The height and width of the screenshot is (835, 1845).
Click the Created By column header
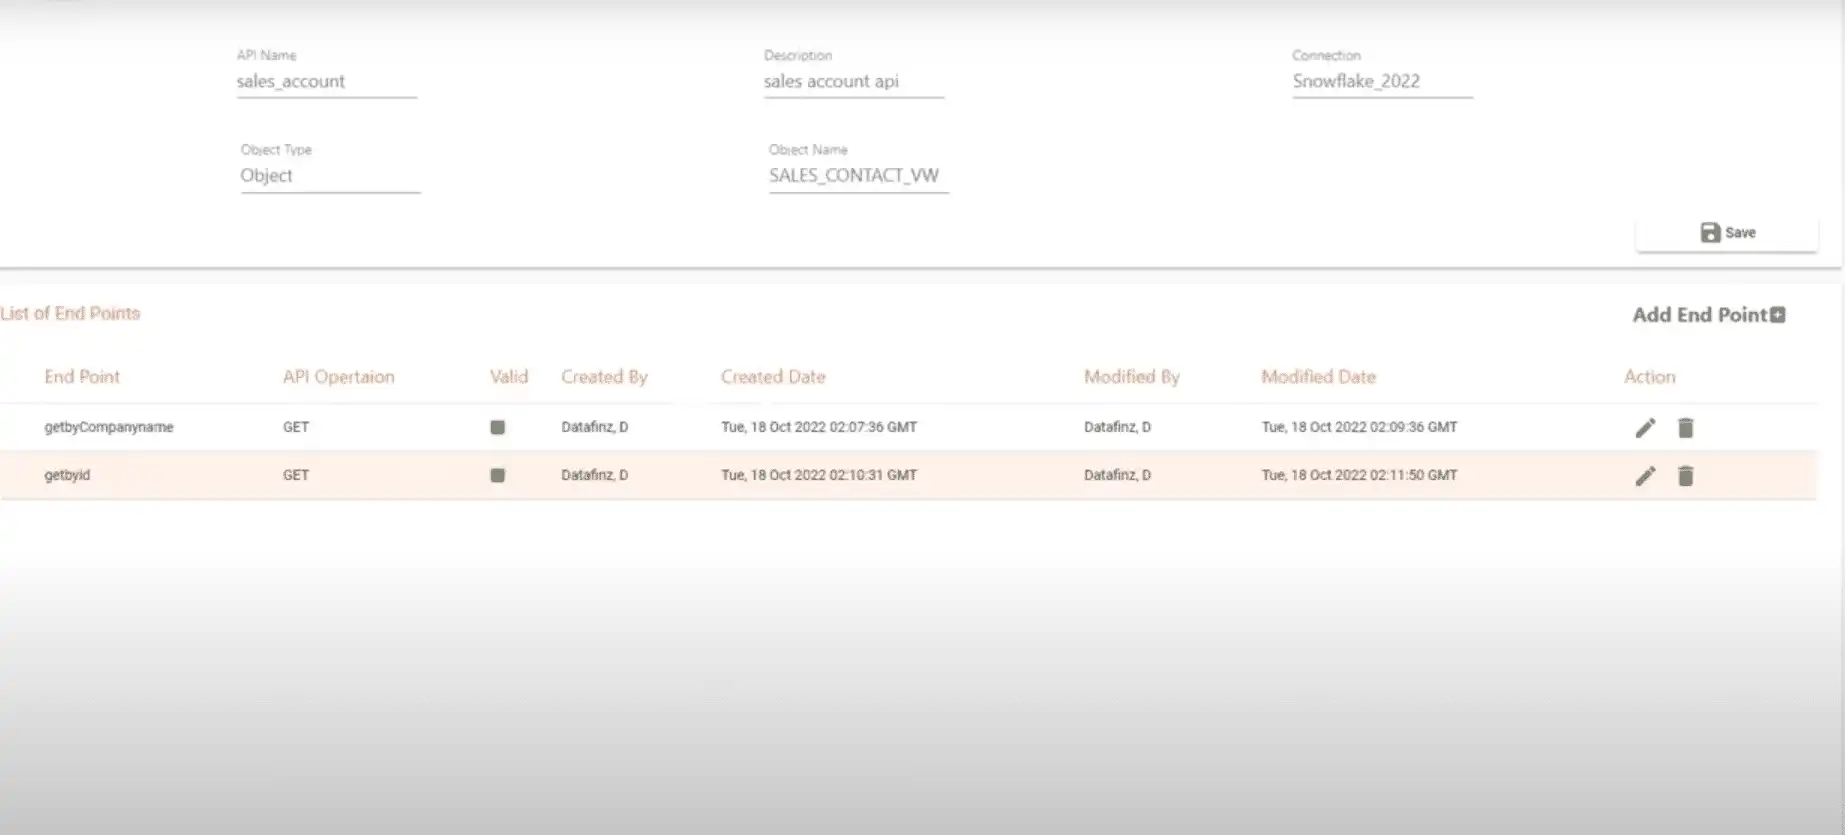tap(604, 377)
